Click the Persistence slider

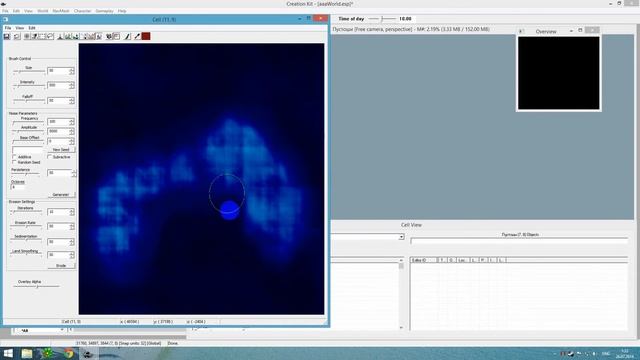click(x=25, y=174)
